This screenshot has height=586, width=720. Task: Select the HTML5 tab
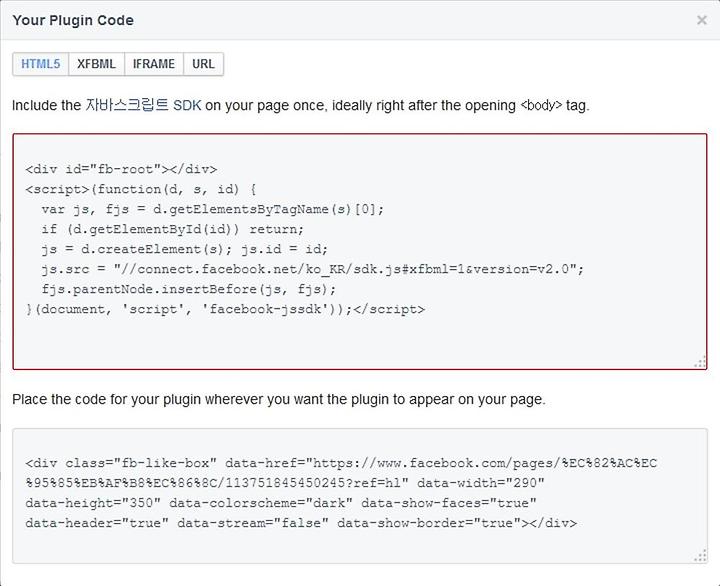40,64
